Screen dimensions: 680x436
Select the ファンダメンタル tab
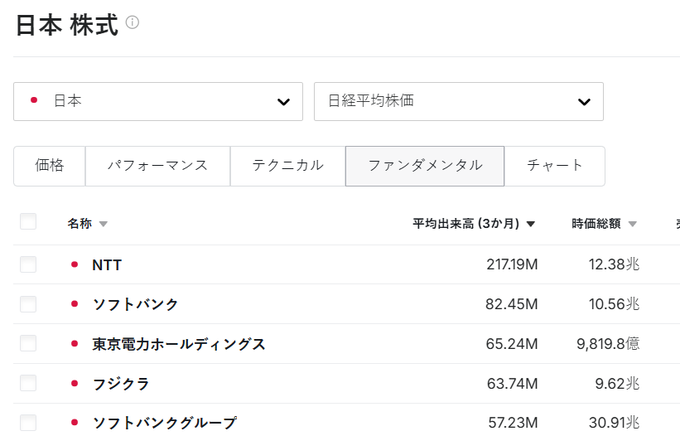point(425,166)
